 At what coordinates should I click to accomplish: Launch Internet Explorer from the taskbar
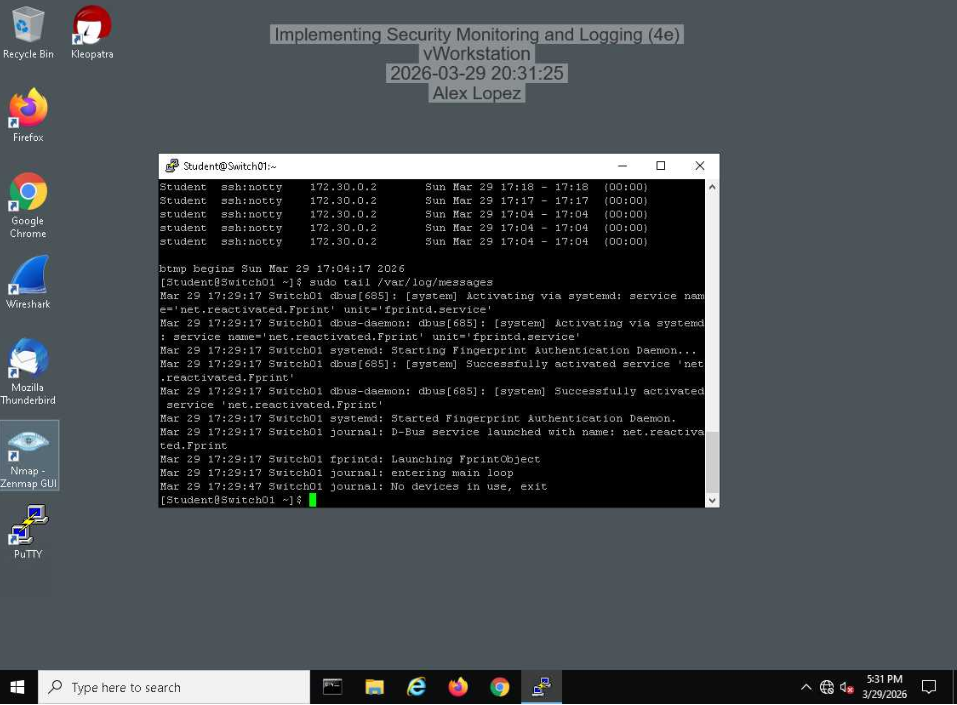(x=416, y=687)
